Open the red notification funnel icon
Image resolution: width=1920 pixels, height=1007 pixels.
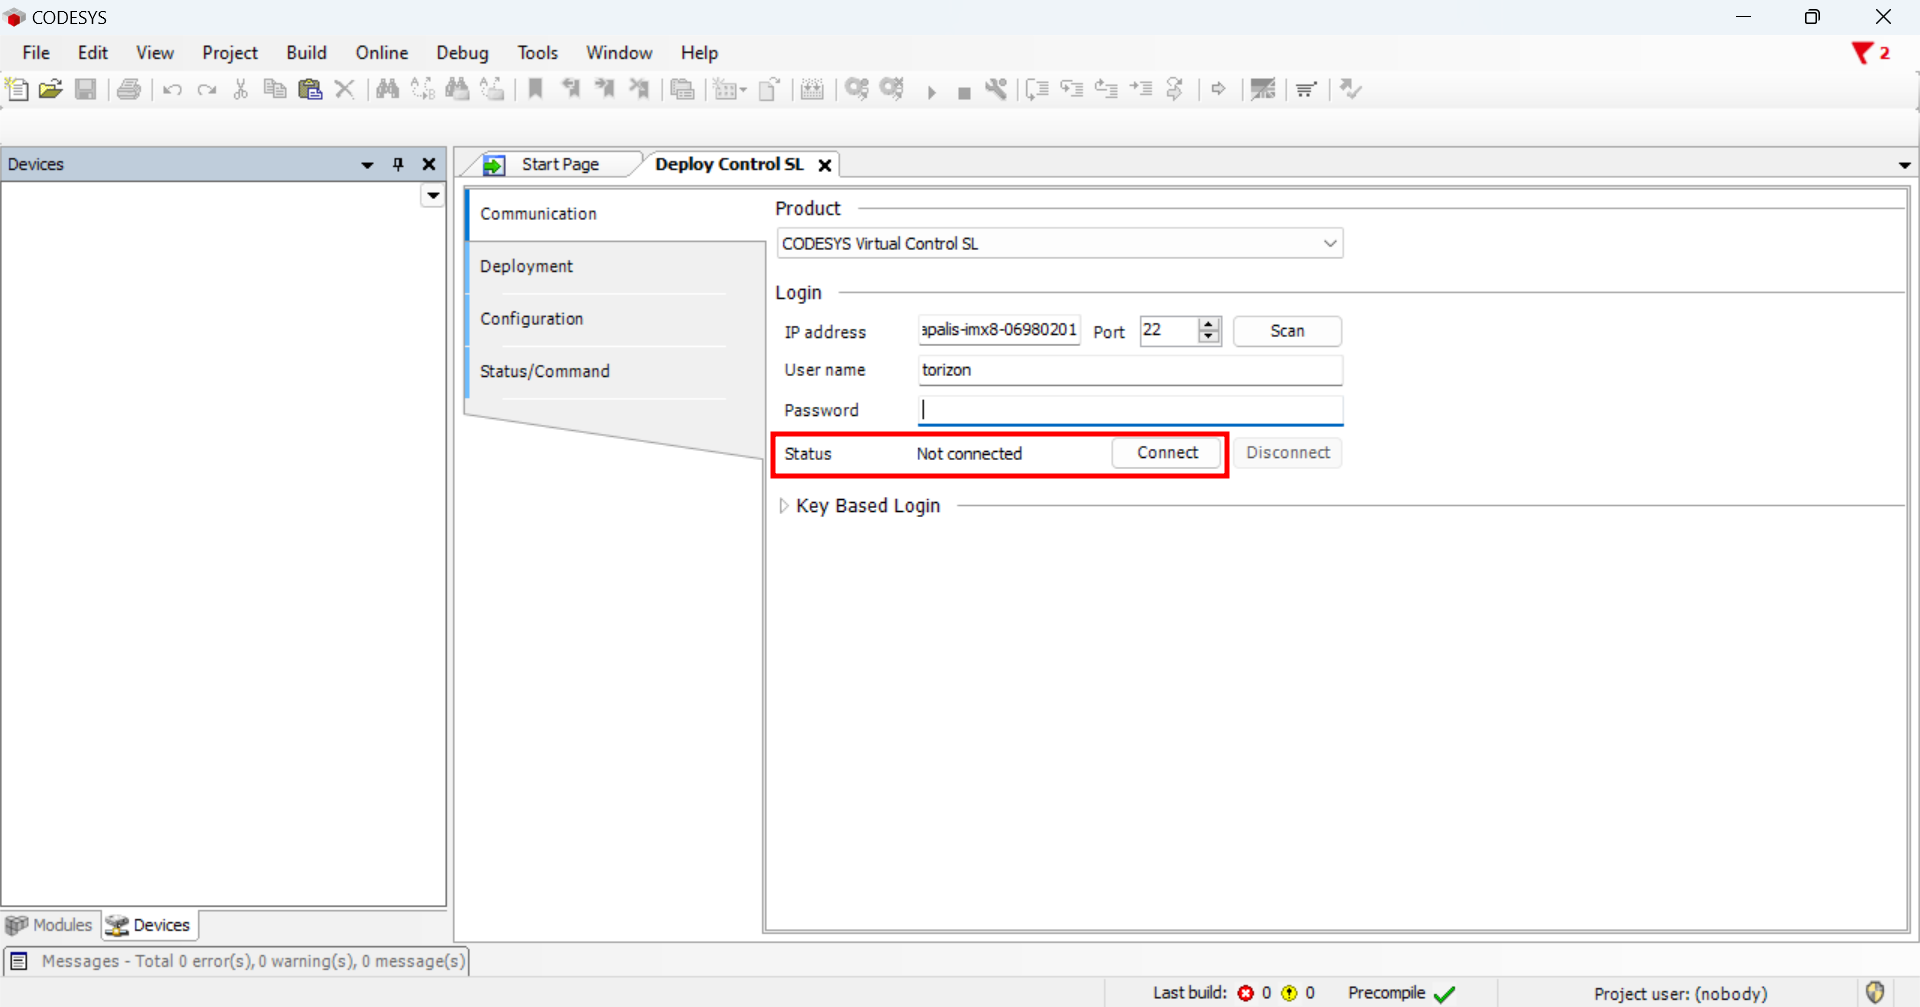[1862, 53]
